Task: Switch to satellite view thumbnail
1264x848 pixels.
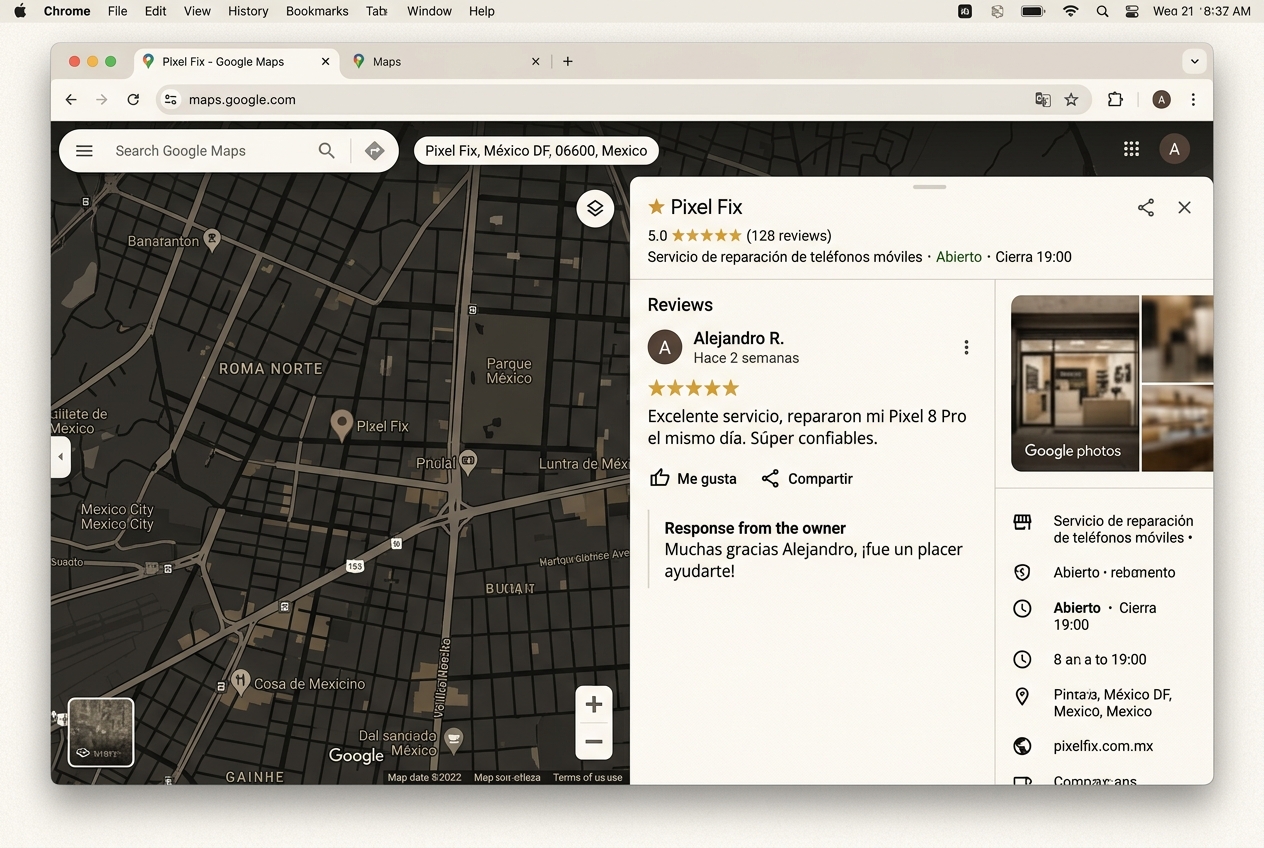Action: (101, 732)
